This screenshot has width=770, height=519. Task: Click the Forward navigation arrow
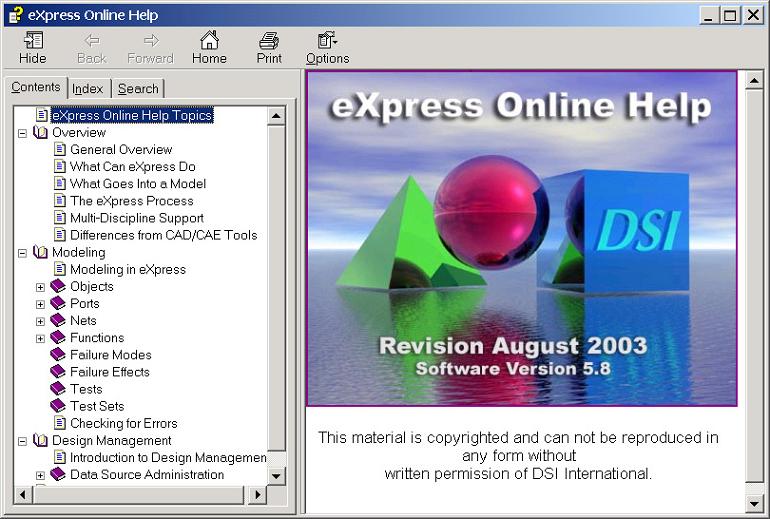pos(150,48)
